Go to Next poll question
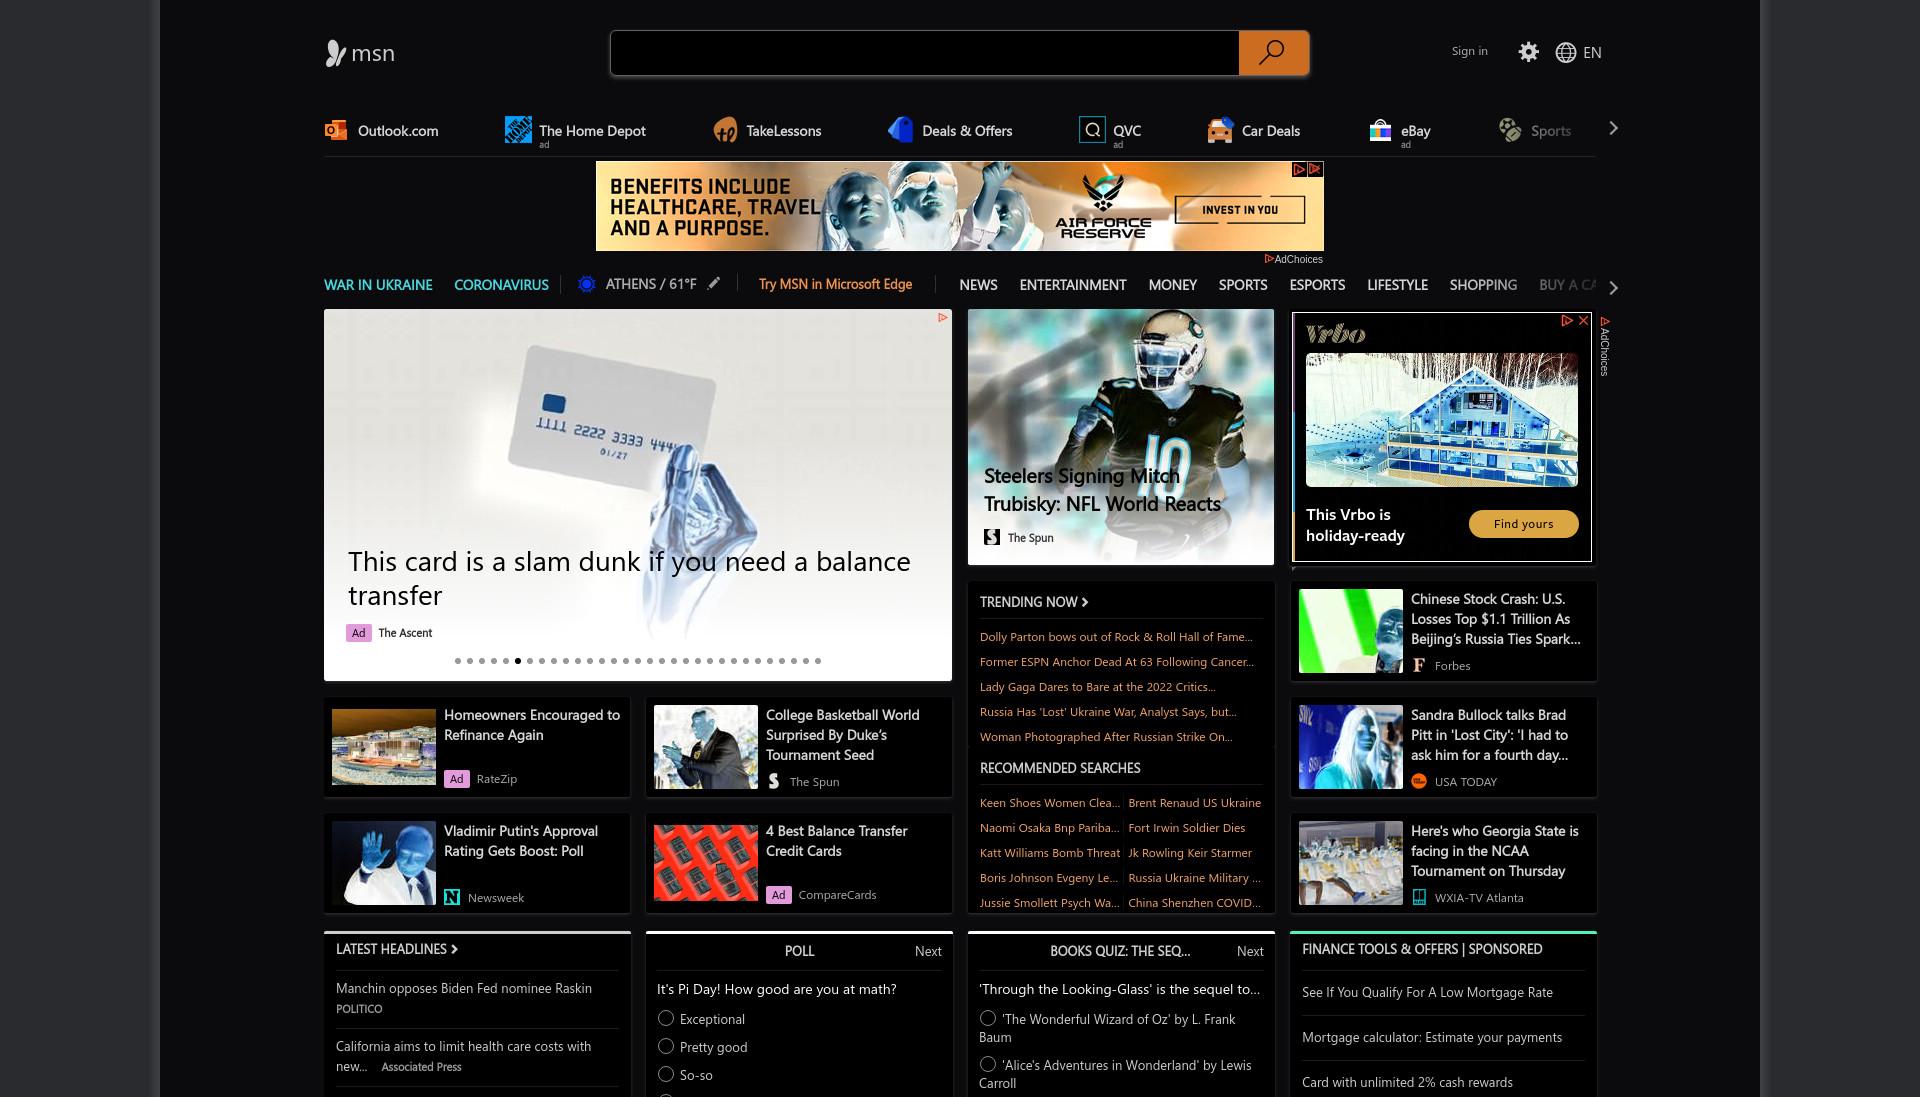 point(928,951)
